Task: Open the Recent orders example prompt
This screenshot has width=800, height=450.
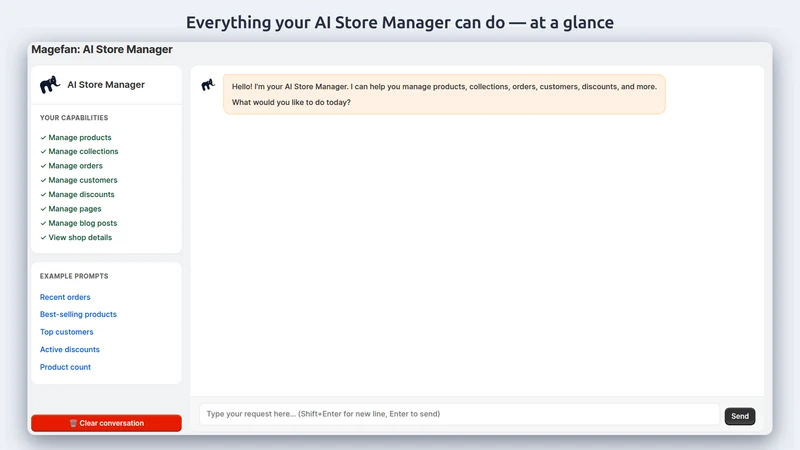Action: [x=65, y=297]
